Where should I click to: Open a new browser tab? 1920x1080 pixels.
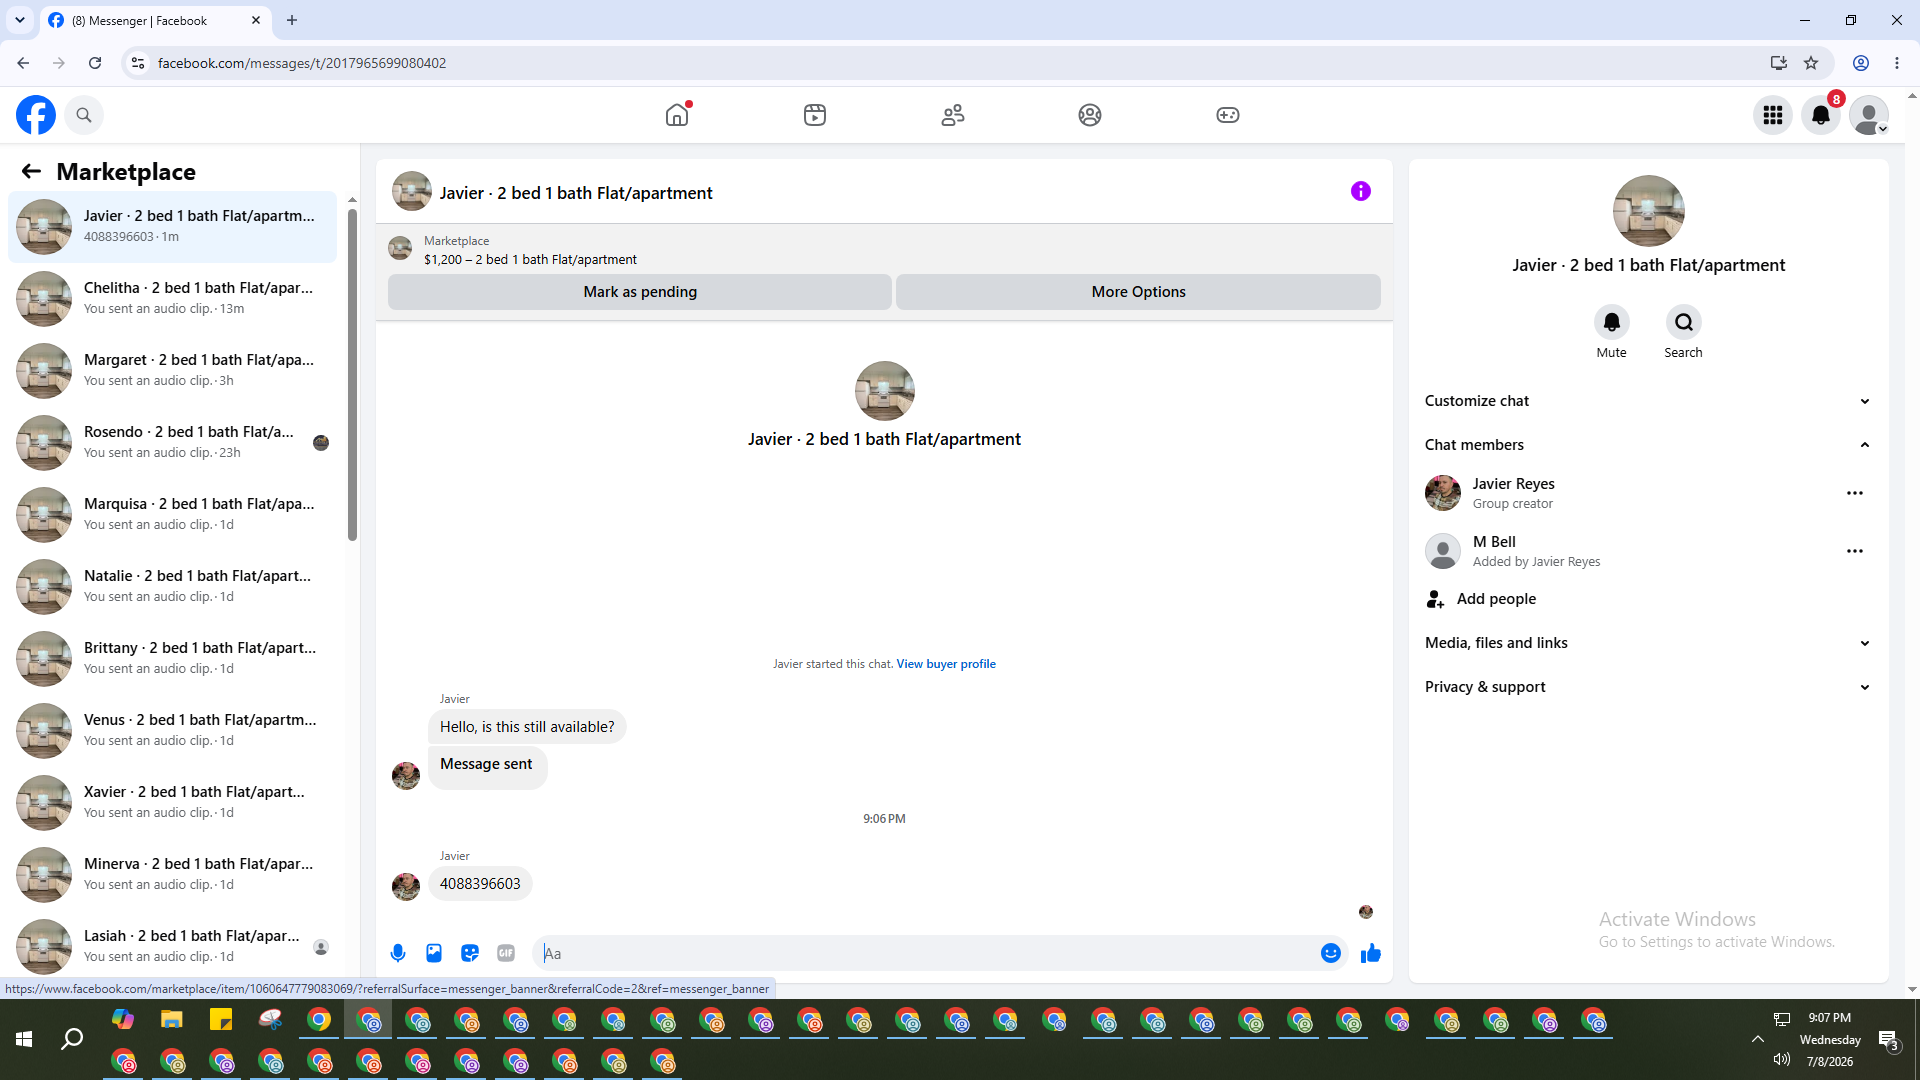[292, 20]
